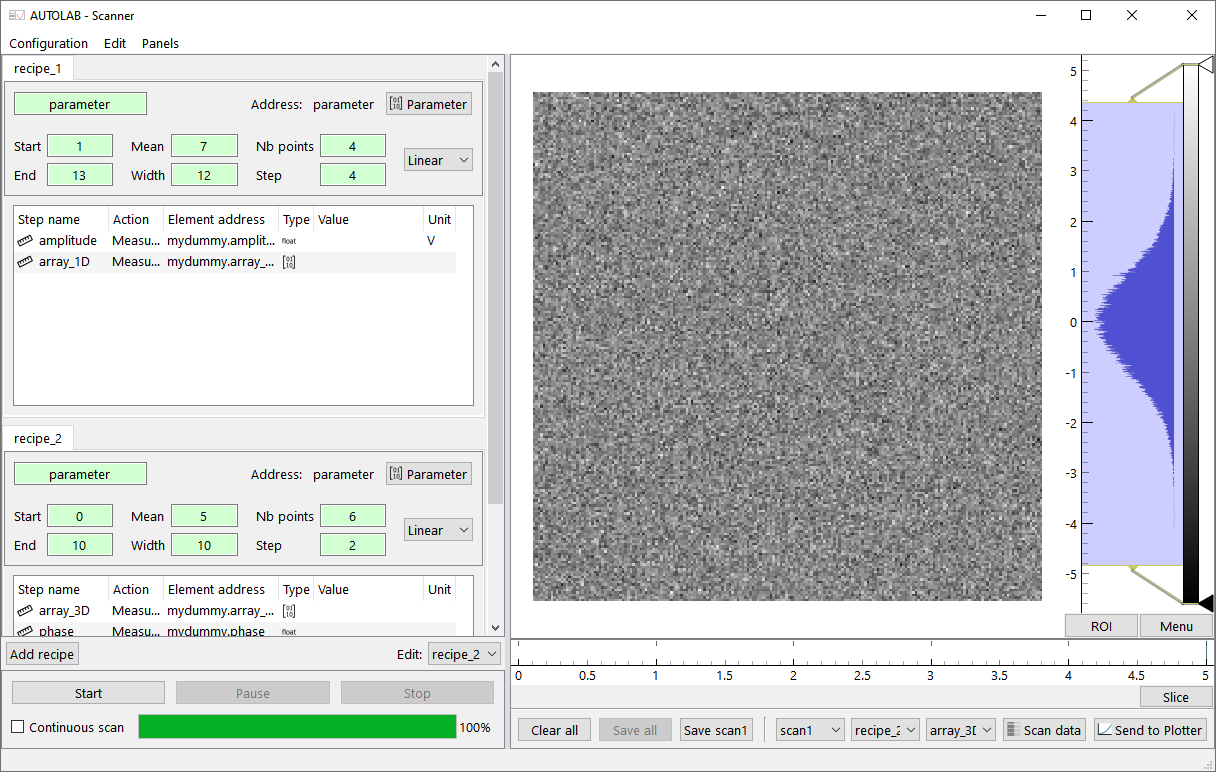Click the Mean value 7 field in recipe_1
Screen dimensions: 1216x772
(x=204, y=146)
